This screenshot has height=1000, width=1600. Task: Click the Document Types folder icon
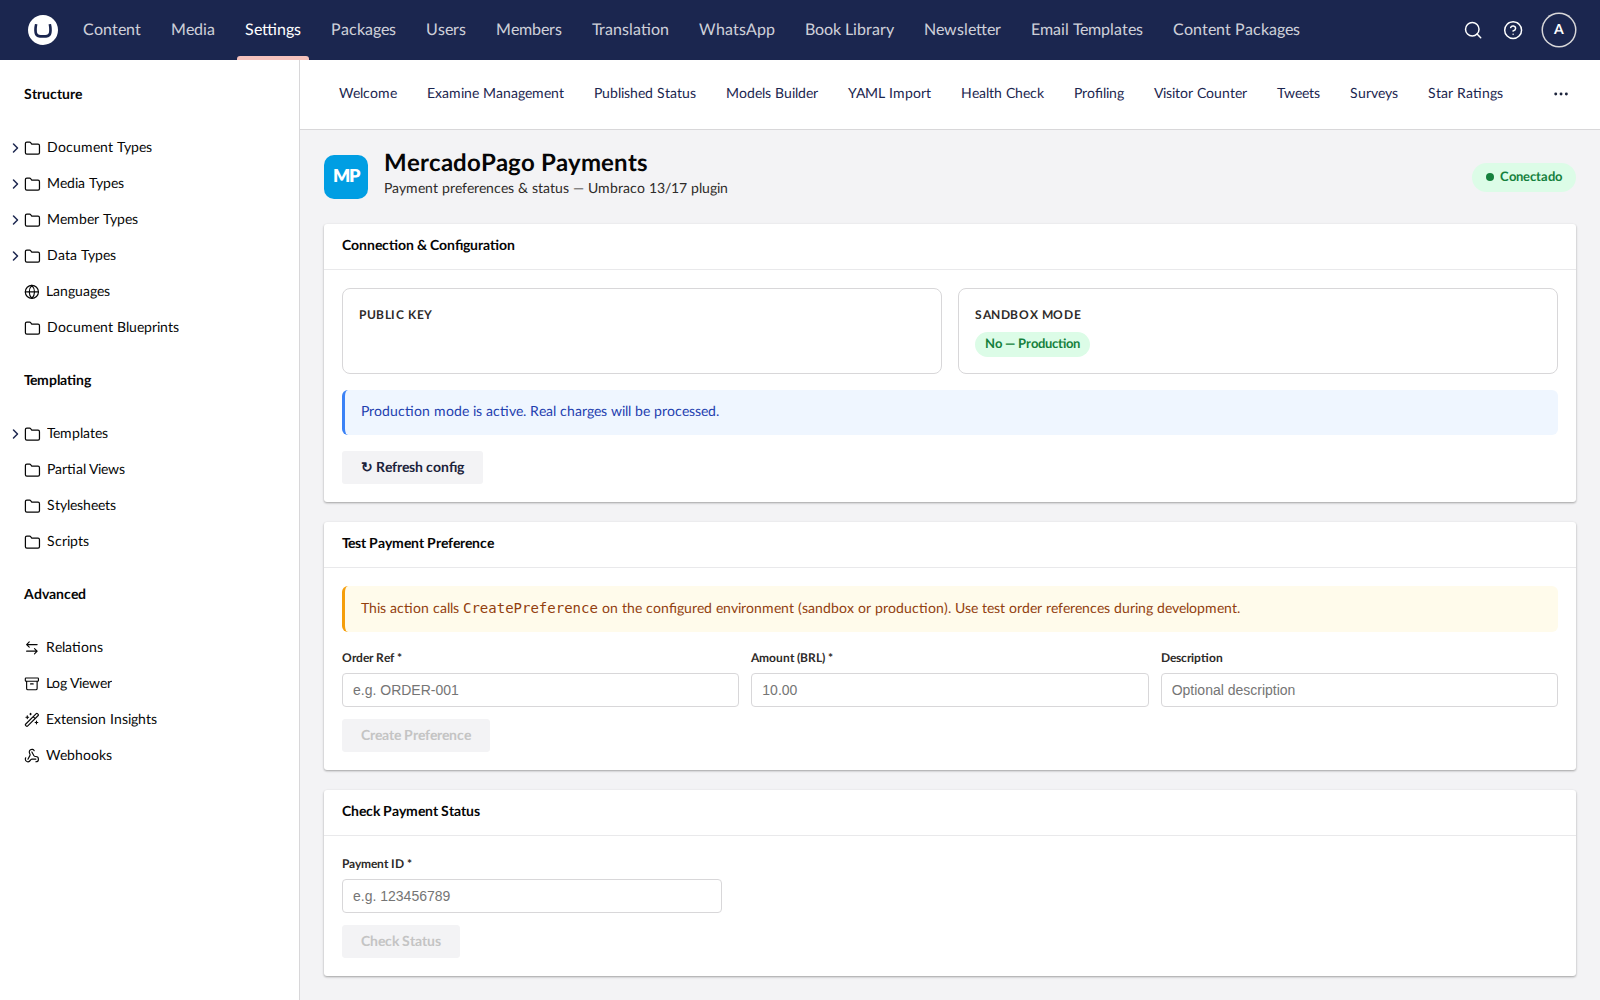32,148
